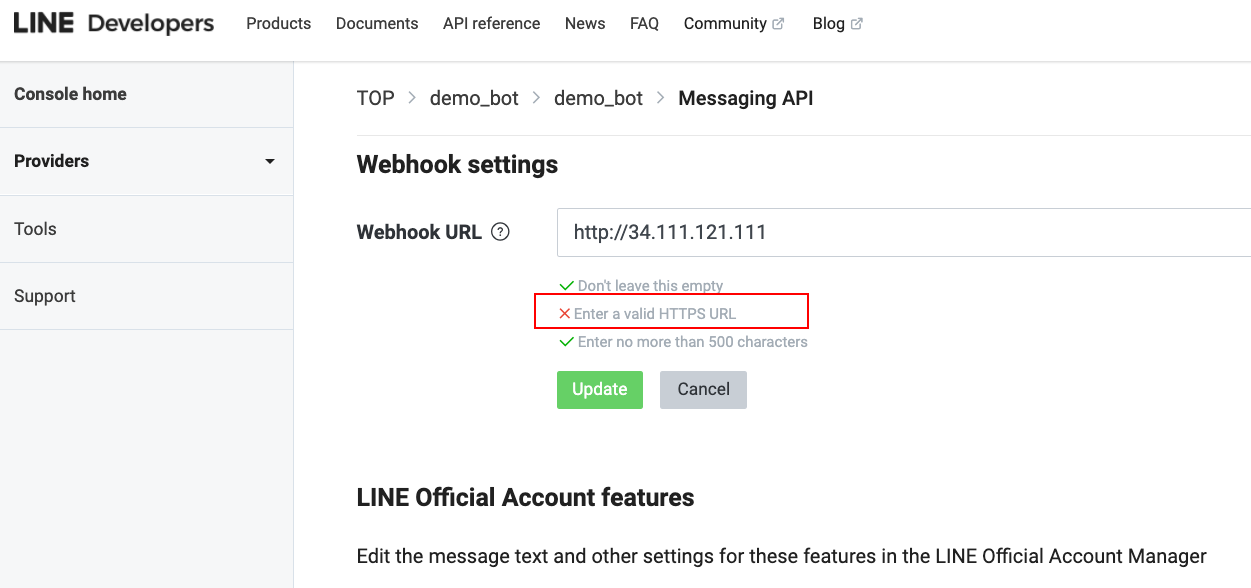Open the Community external link
The height and width of the screenshot is (588, 1251).
[734, 23]
